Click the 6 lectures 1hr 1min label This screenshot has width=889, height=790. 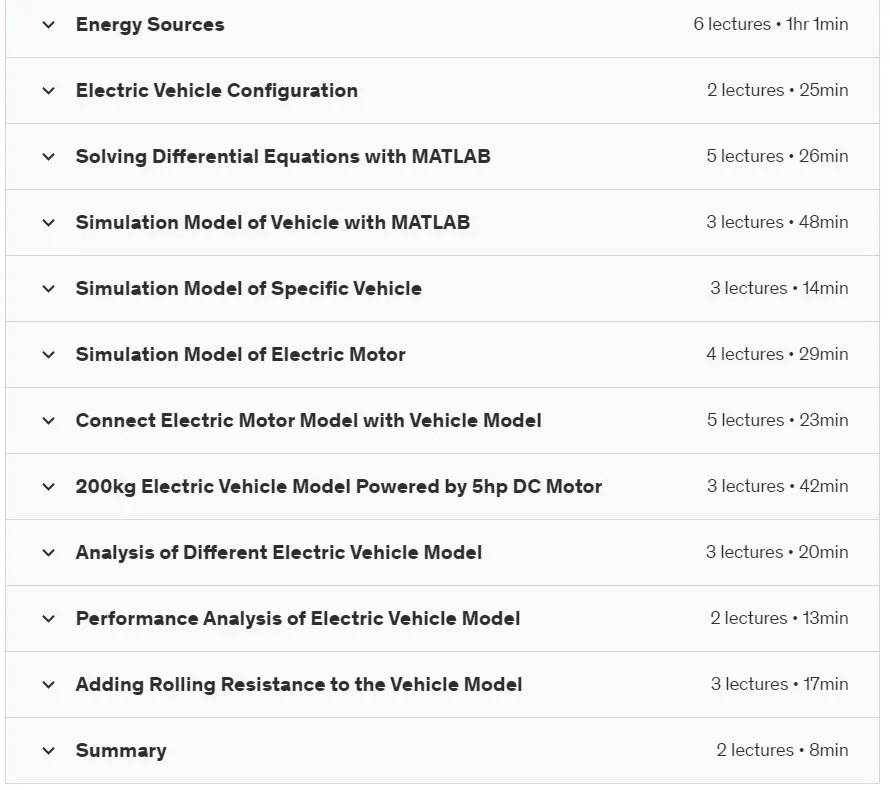[x=771, y=24]
